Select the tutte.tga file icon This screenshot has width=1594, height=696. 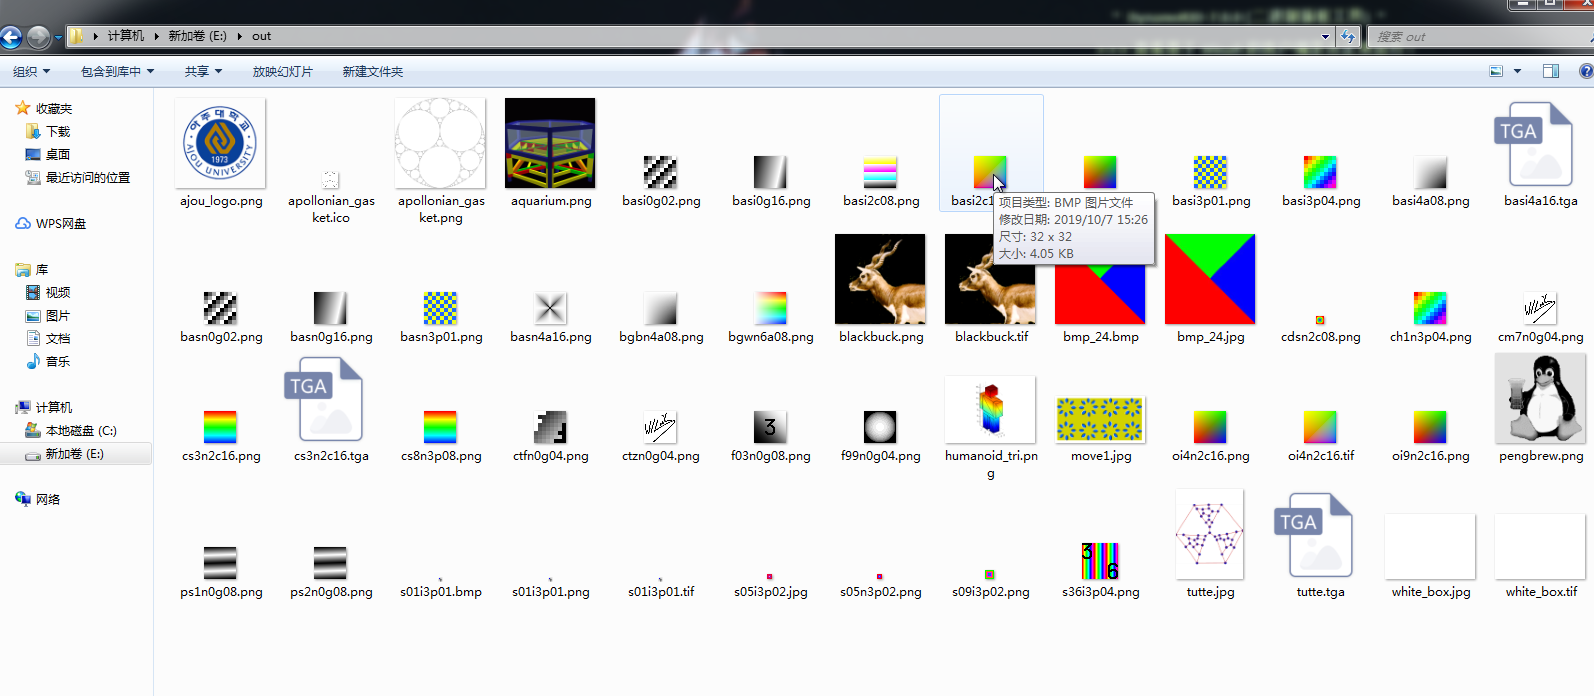pyautogui.click(x=1320, y=535)
